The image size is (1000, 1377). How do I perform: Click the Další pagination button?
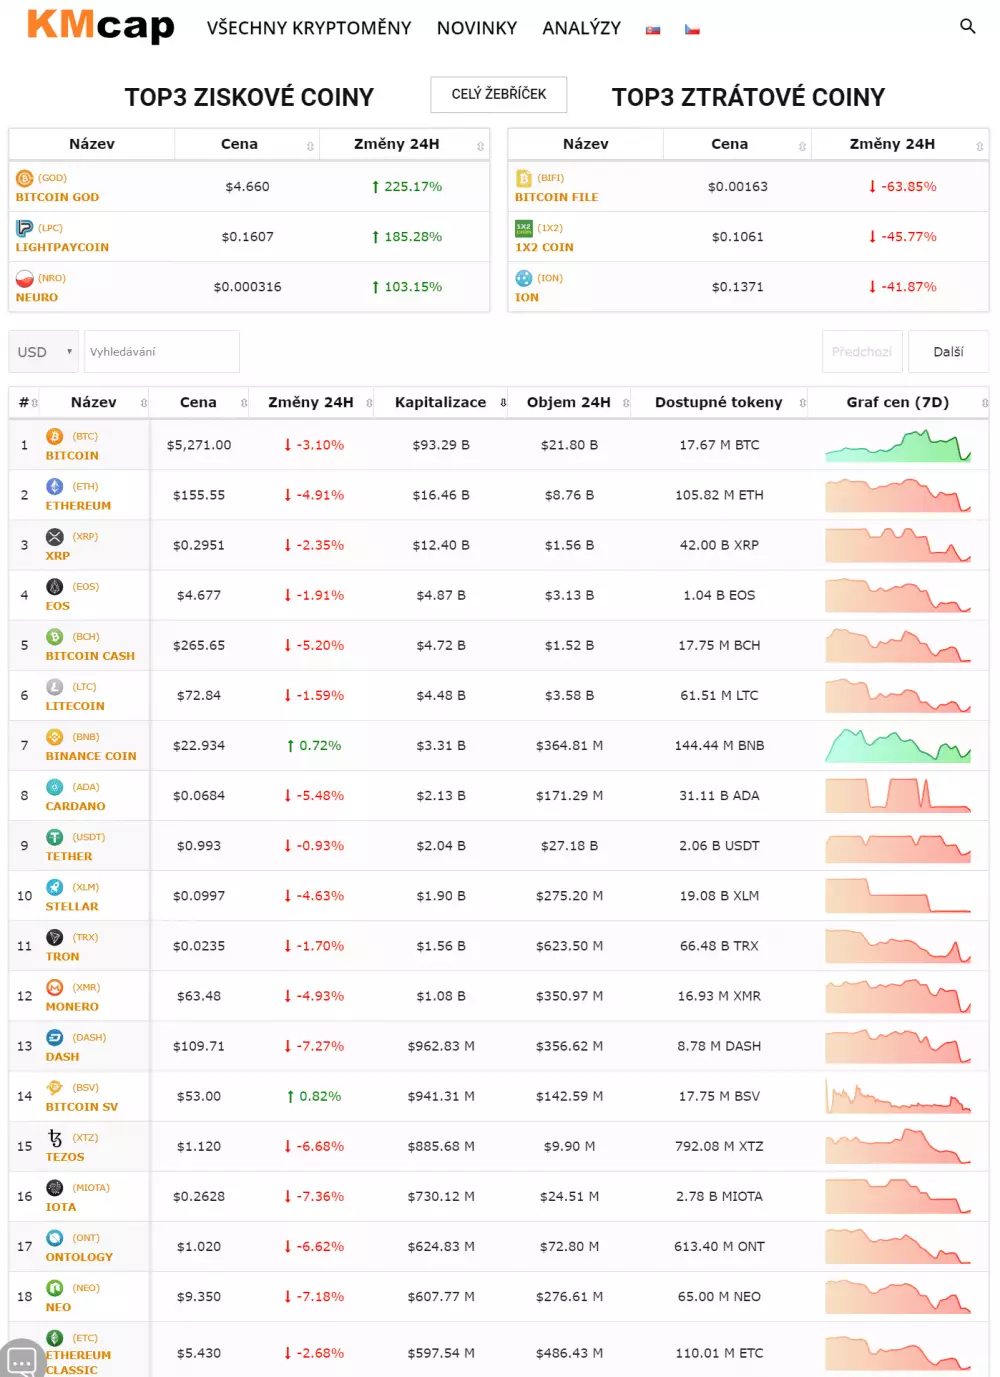948,352
